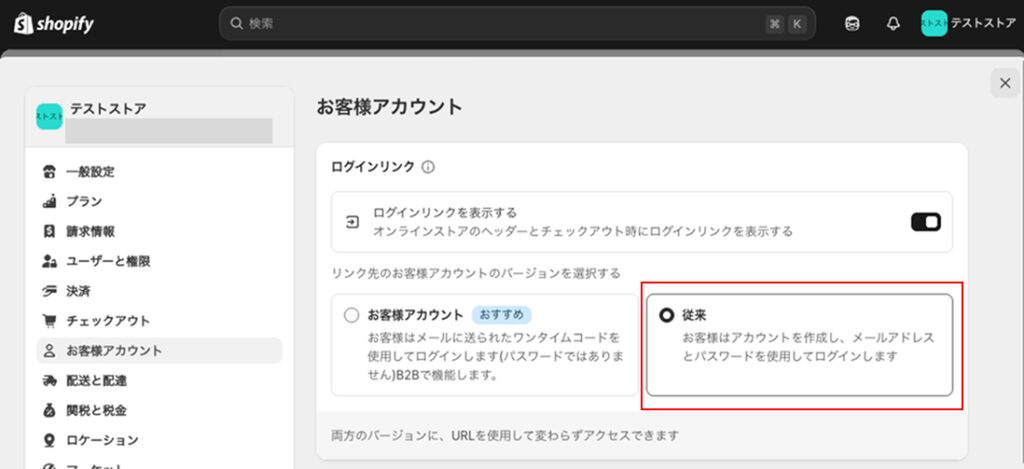Select the お客様アカウント recommended radio option
This screenshot has height=469, width=1024.
[x=351, y=315]
